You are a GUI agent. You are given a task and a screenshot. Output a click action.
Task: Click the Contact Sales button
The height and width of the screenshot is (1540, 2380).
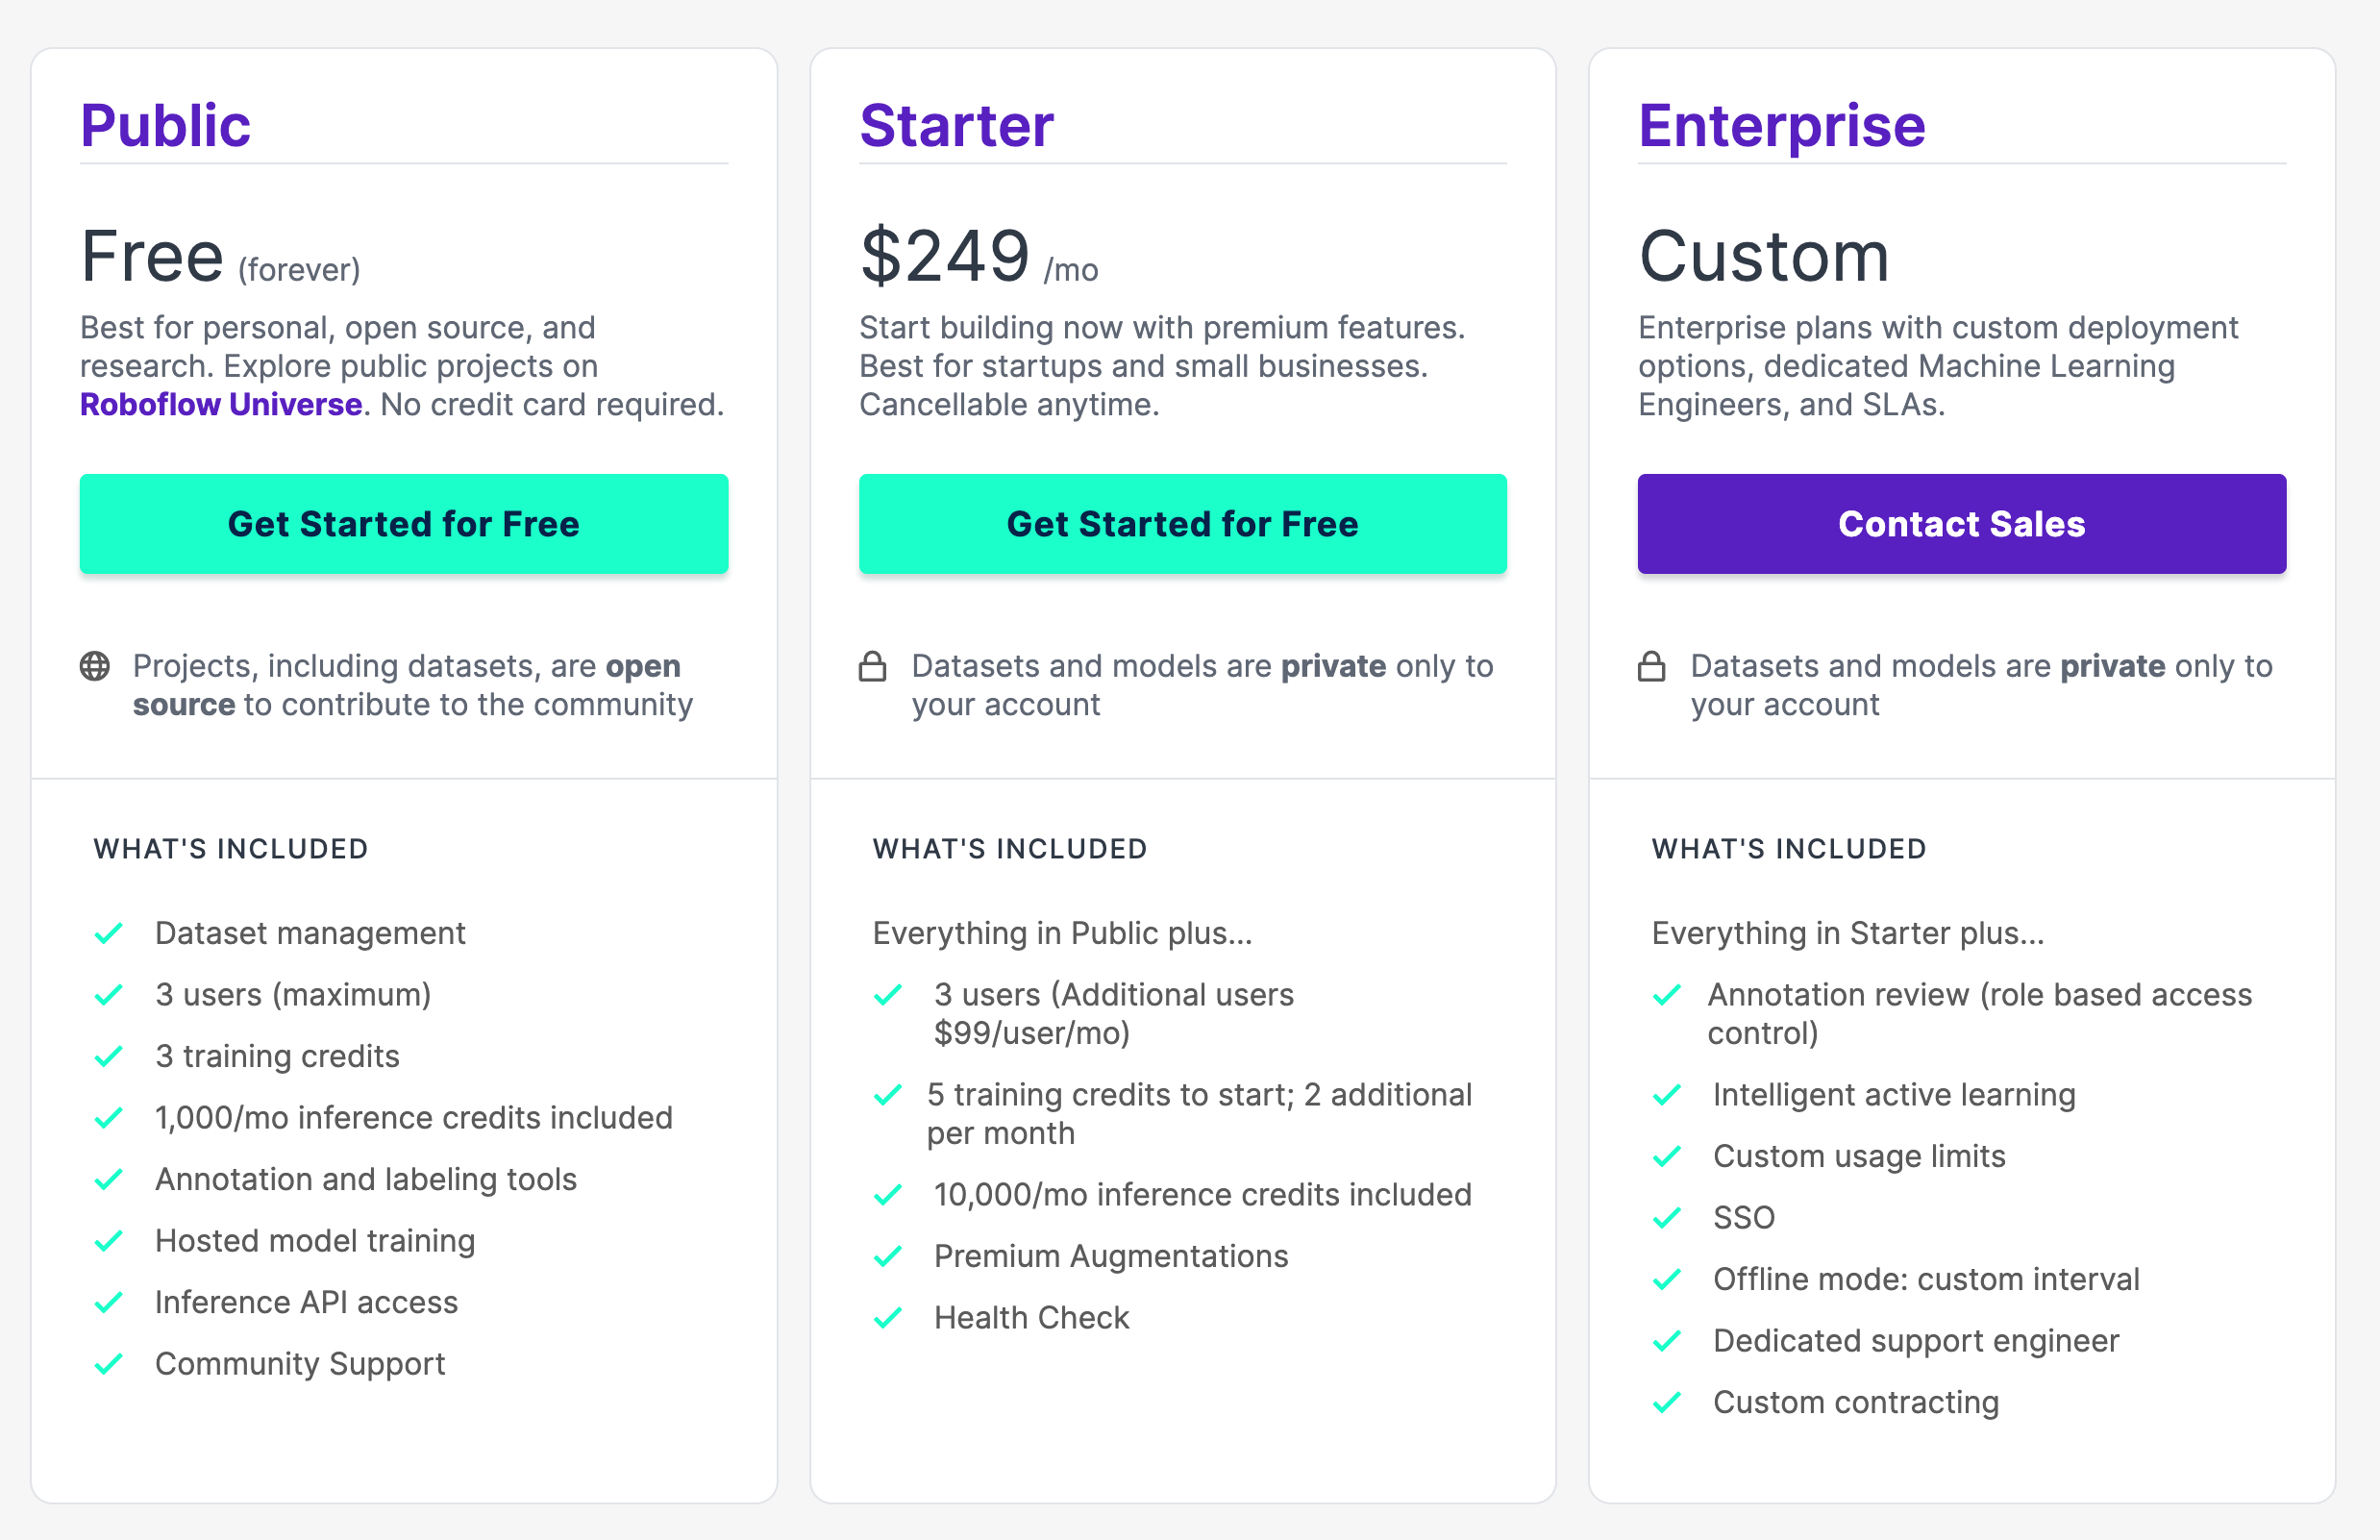1961,523
